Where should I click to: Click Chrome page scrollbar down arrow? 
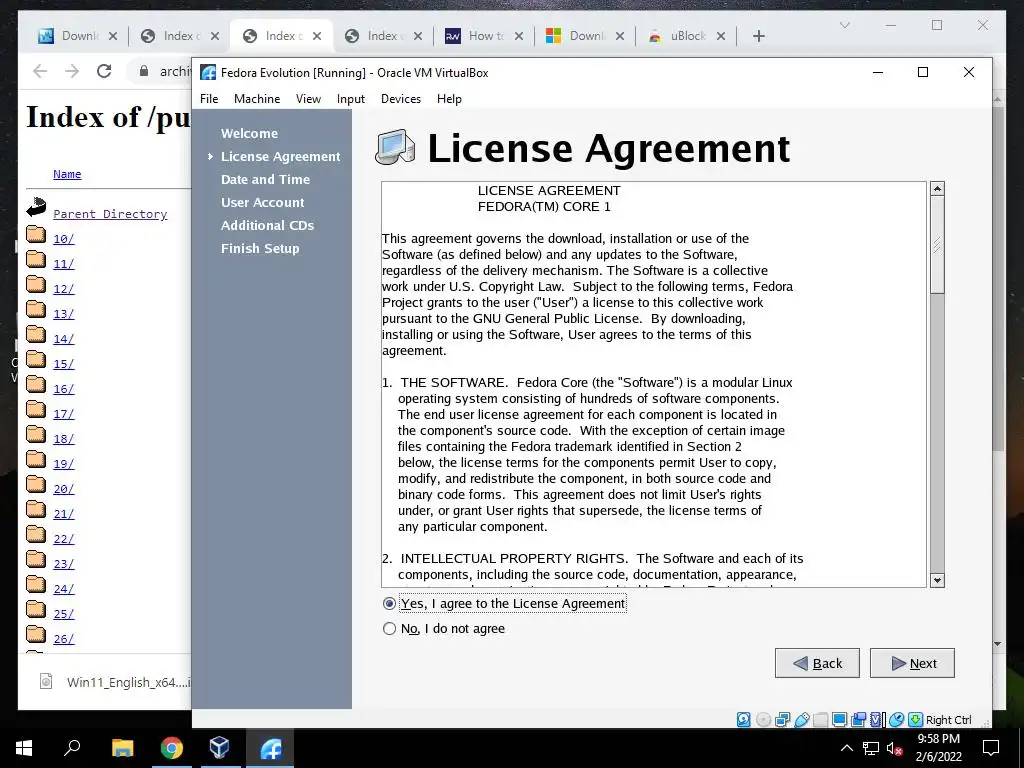[x=997, y=644]
